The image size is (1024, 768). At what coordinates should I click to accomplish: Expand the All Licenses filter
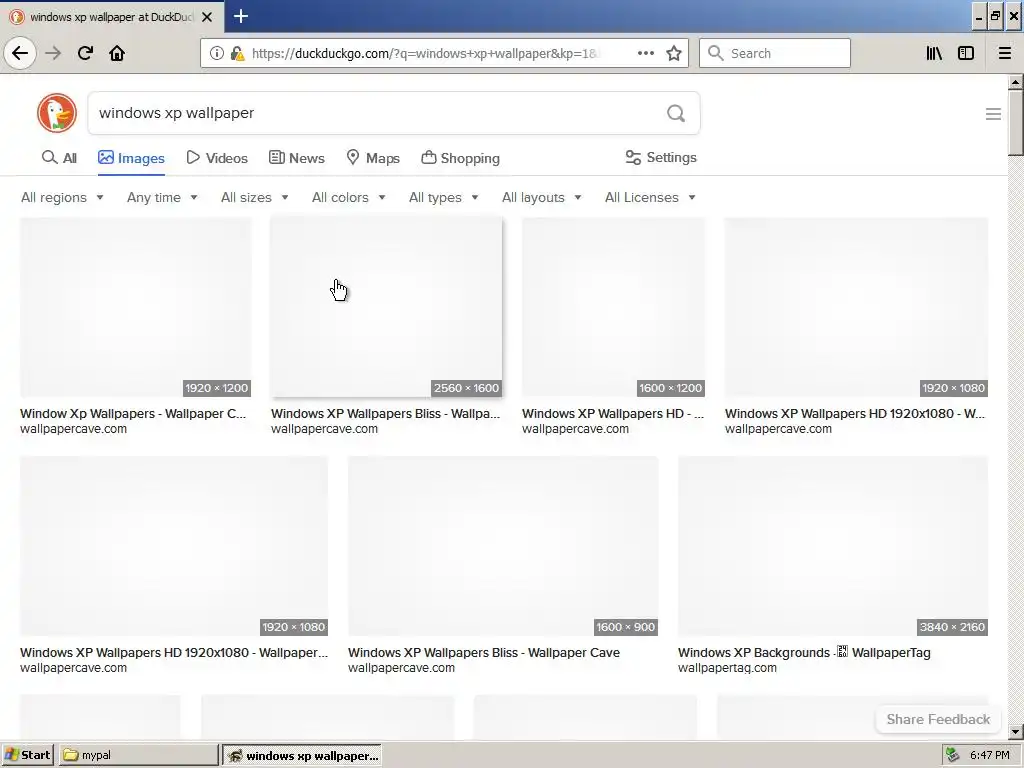pos(650,197)
